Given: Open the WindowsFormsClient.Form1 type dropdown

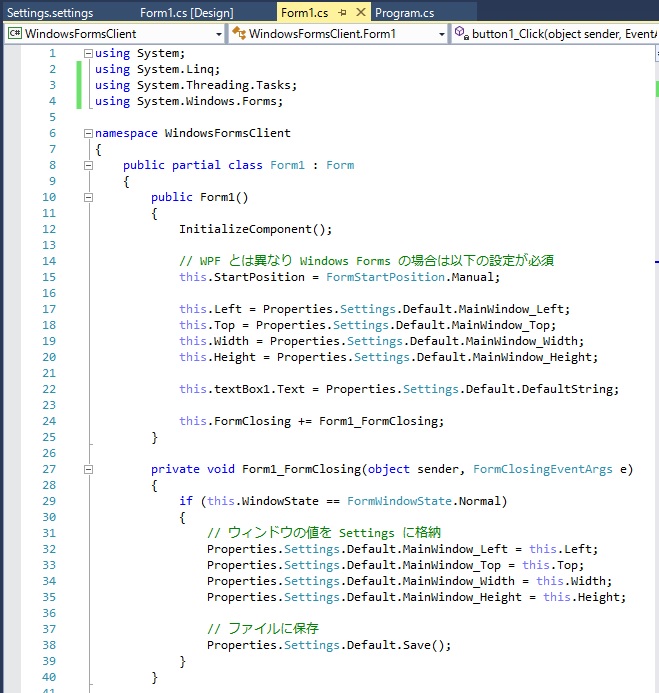Looking at the screenshot, I should [442, 34].
